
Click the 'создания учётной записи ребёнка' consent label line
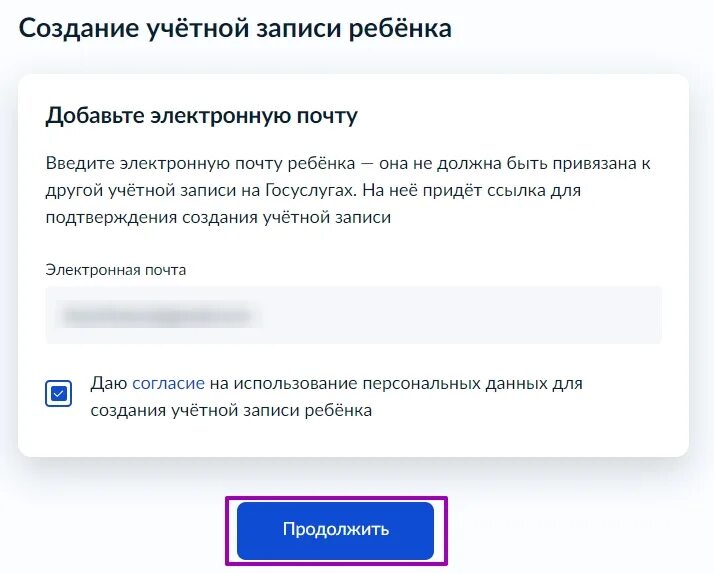click(231, 410)
